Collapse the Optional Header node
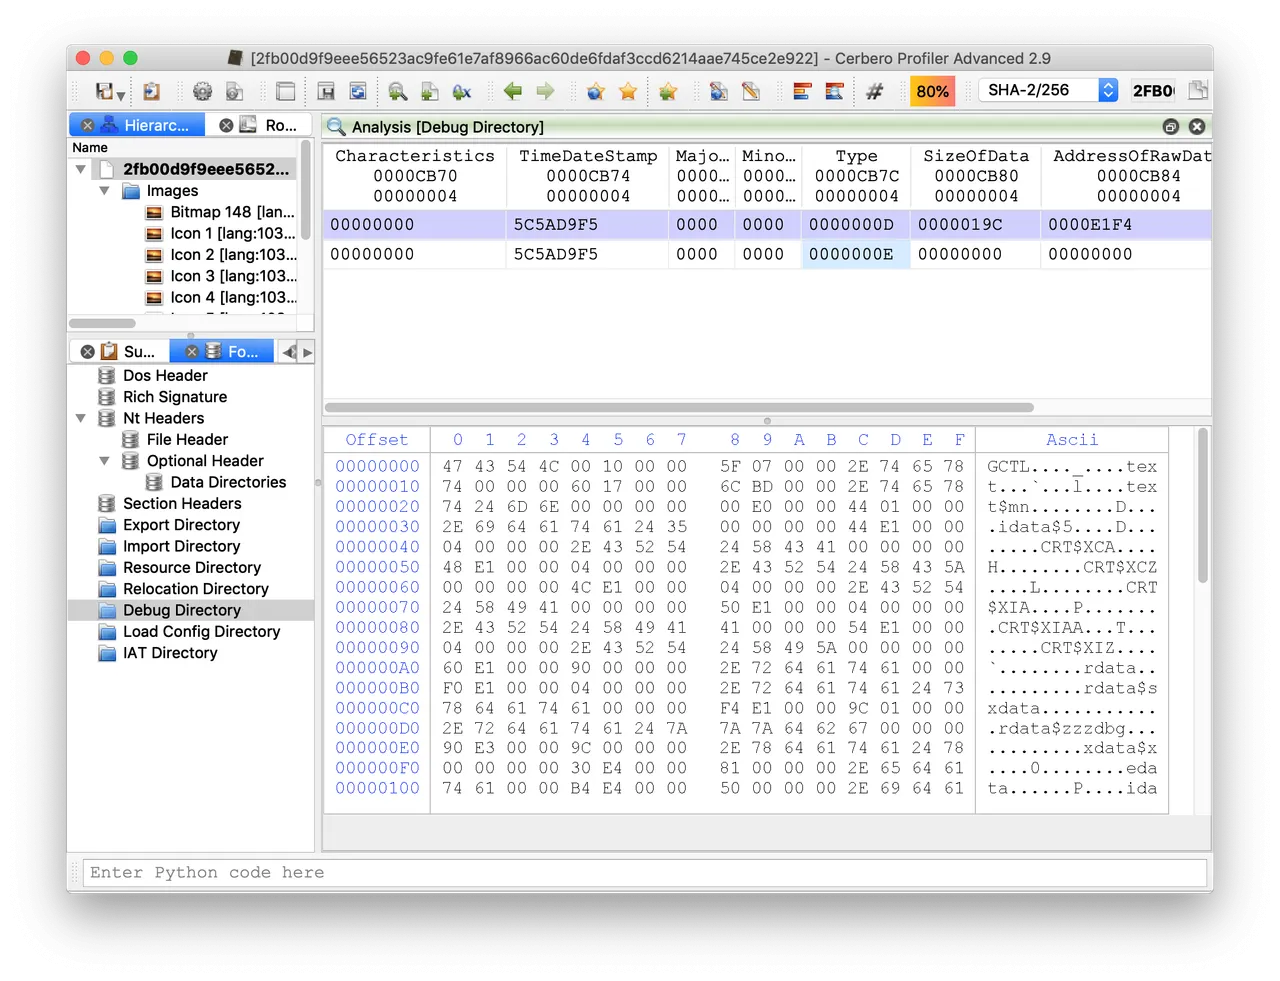The width and height of the screenshot is (1280, 981). [104, 461]
